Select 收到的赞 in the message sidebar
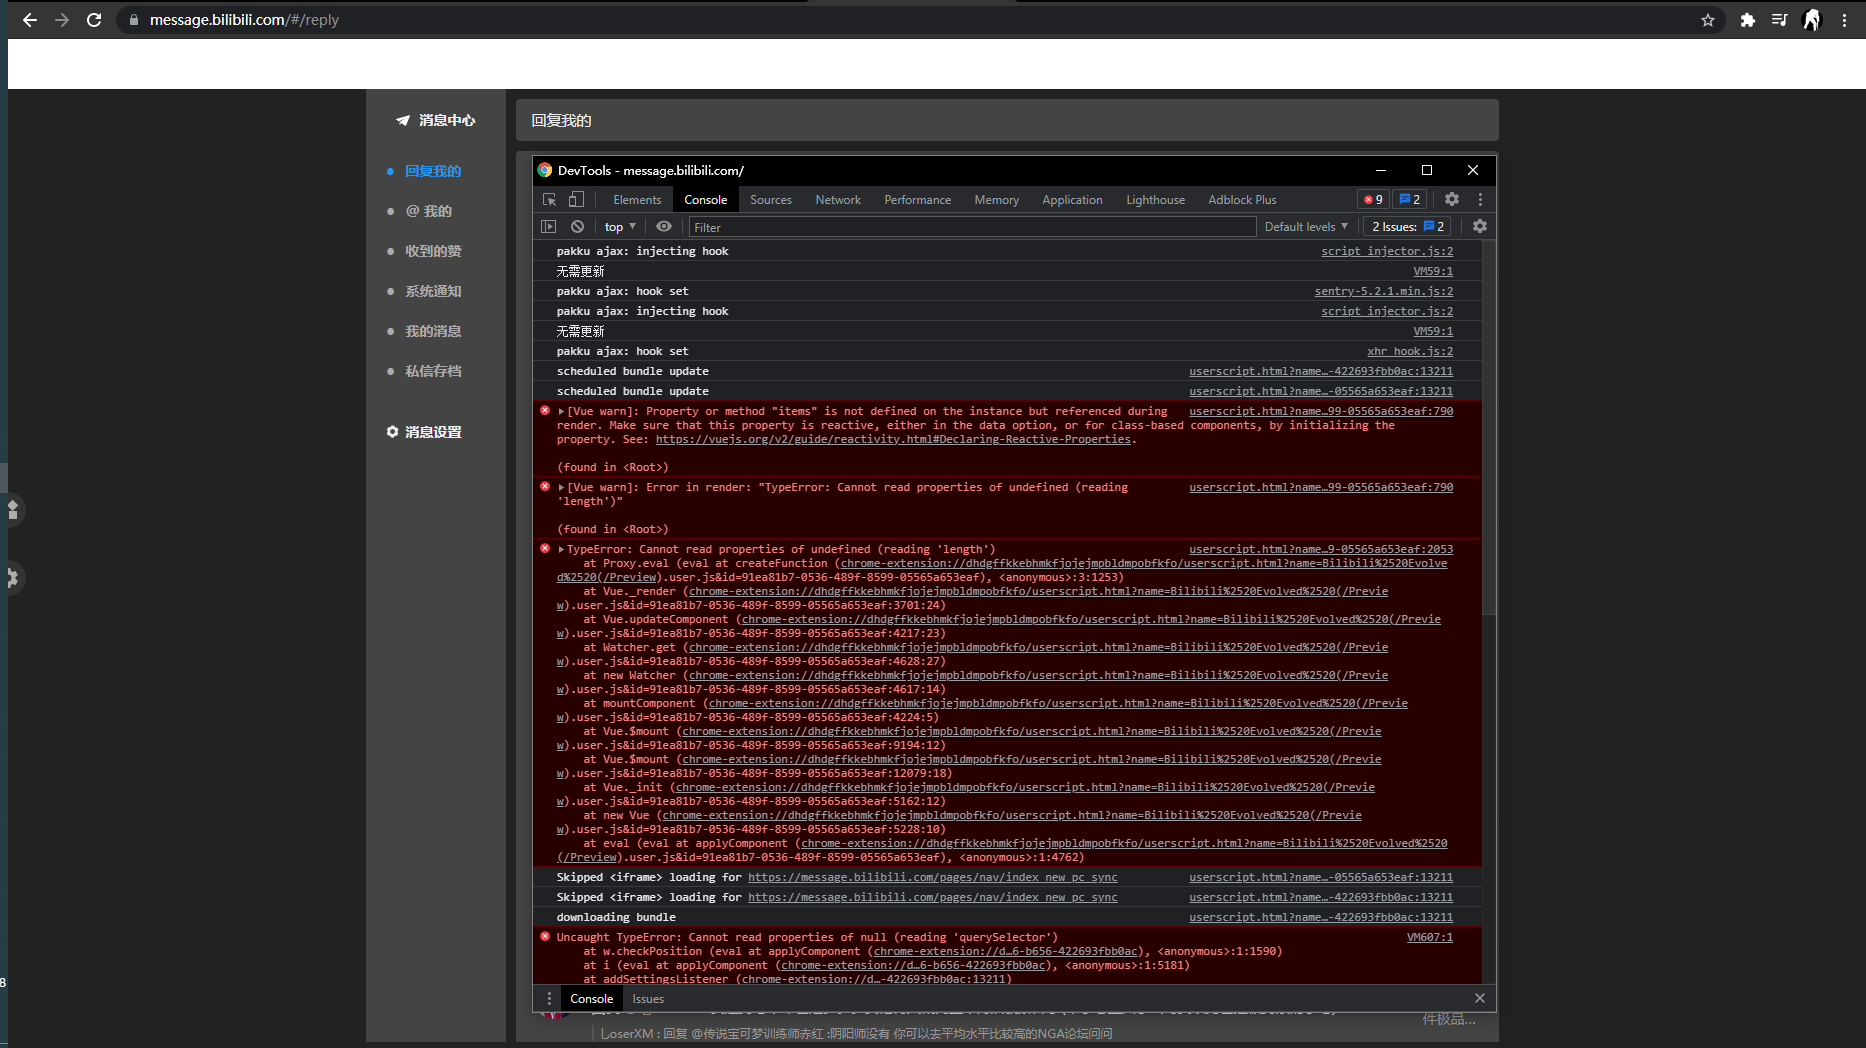1866x1048 pixels. click(x=433, y=251)
